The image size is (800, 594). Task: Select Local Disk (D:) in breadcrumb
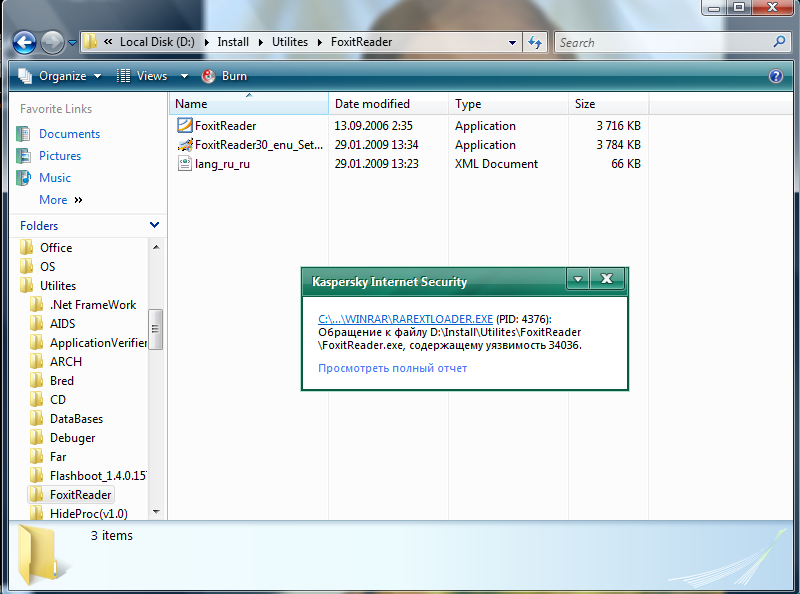(x=157, y=42)
